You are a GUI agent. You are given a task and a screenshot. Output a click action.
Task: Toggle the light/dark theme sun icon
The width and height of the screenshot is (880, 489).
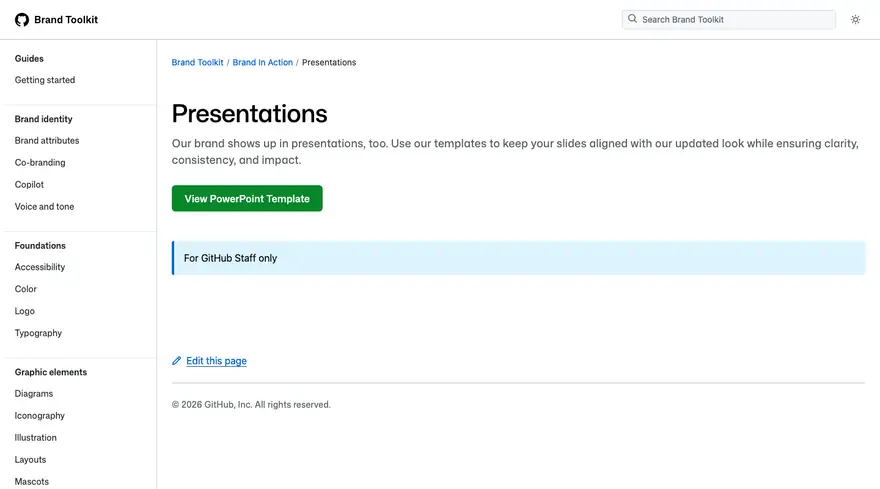(x=855, y=20)
